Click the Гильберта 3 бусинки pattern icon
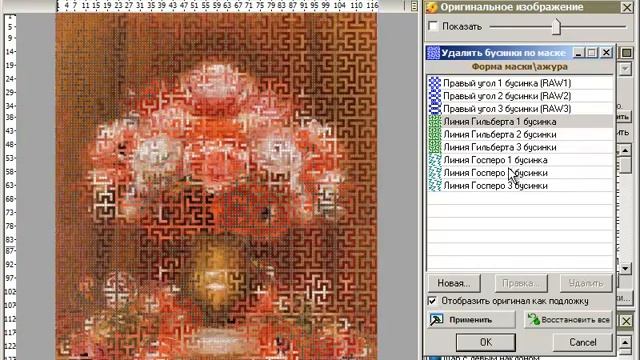The height and width of the screenshot is (360, 640). 435,147
